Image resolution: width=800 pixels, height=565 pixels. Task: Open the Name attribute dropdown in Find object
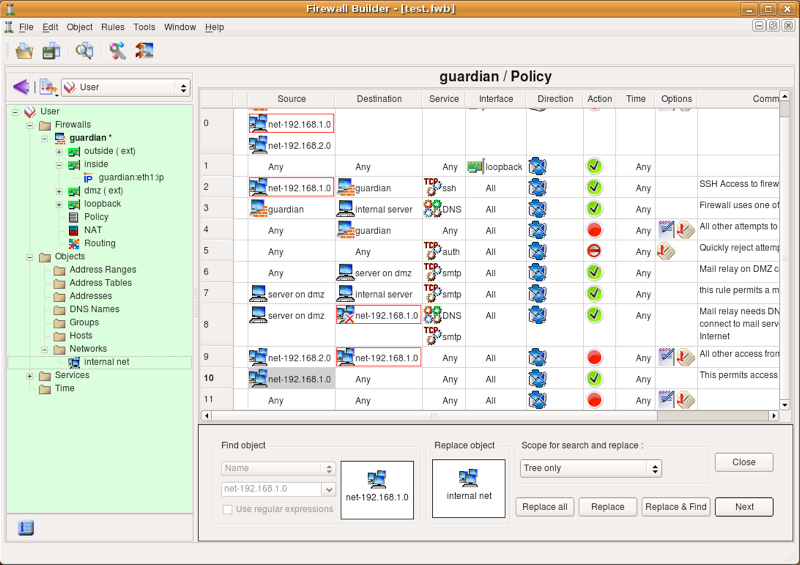[x=278, y=468]
